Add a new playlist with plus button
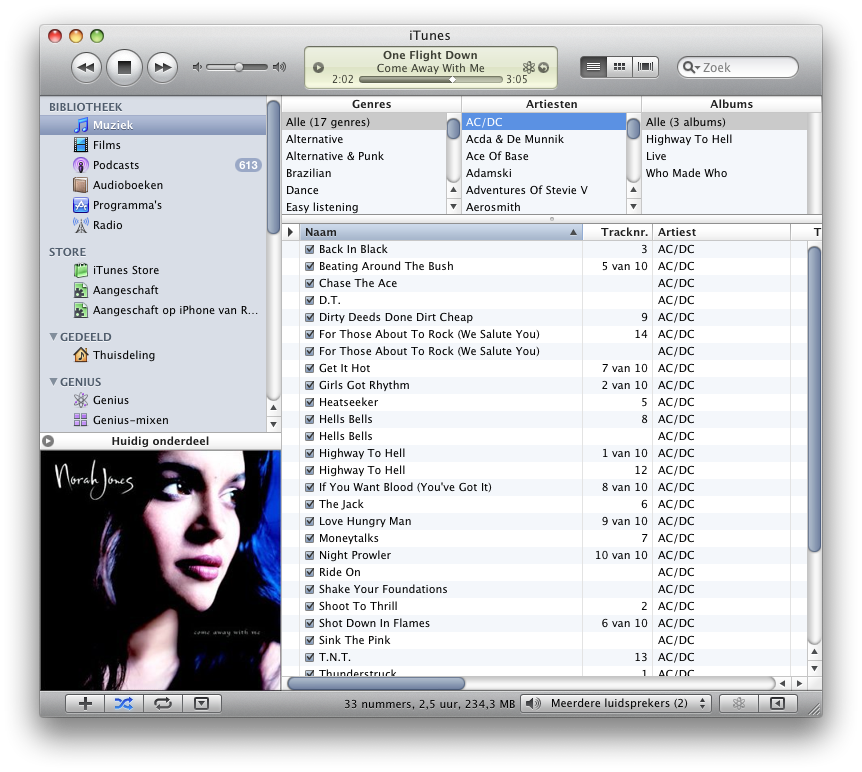 [85, 703]
